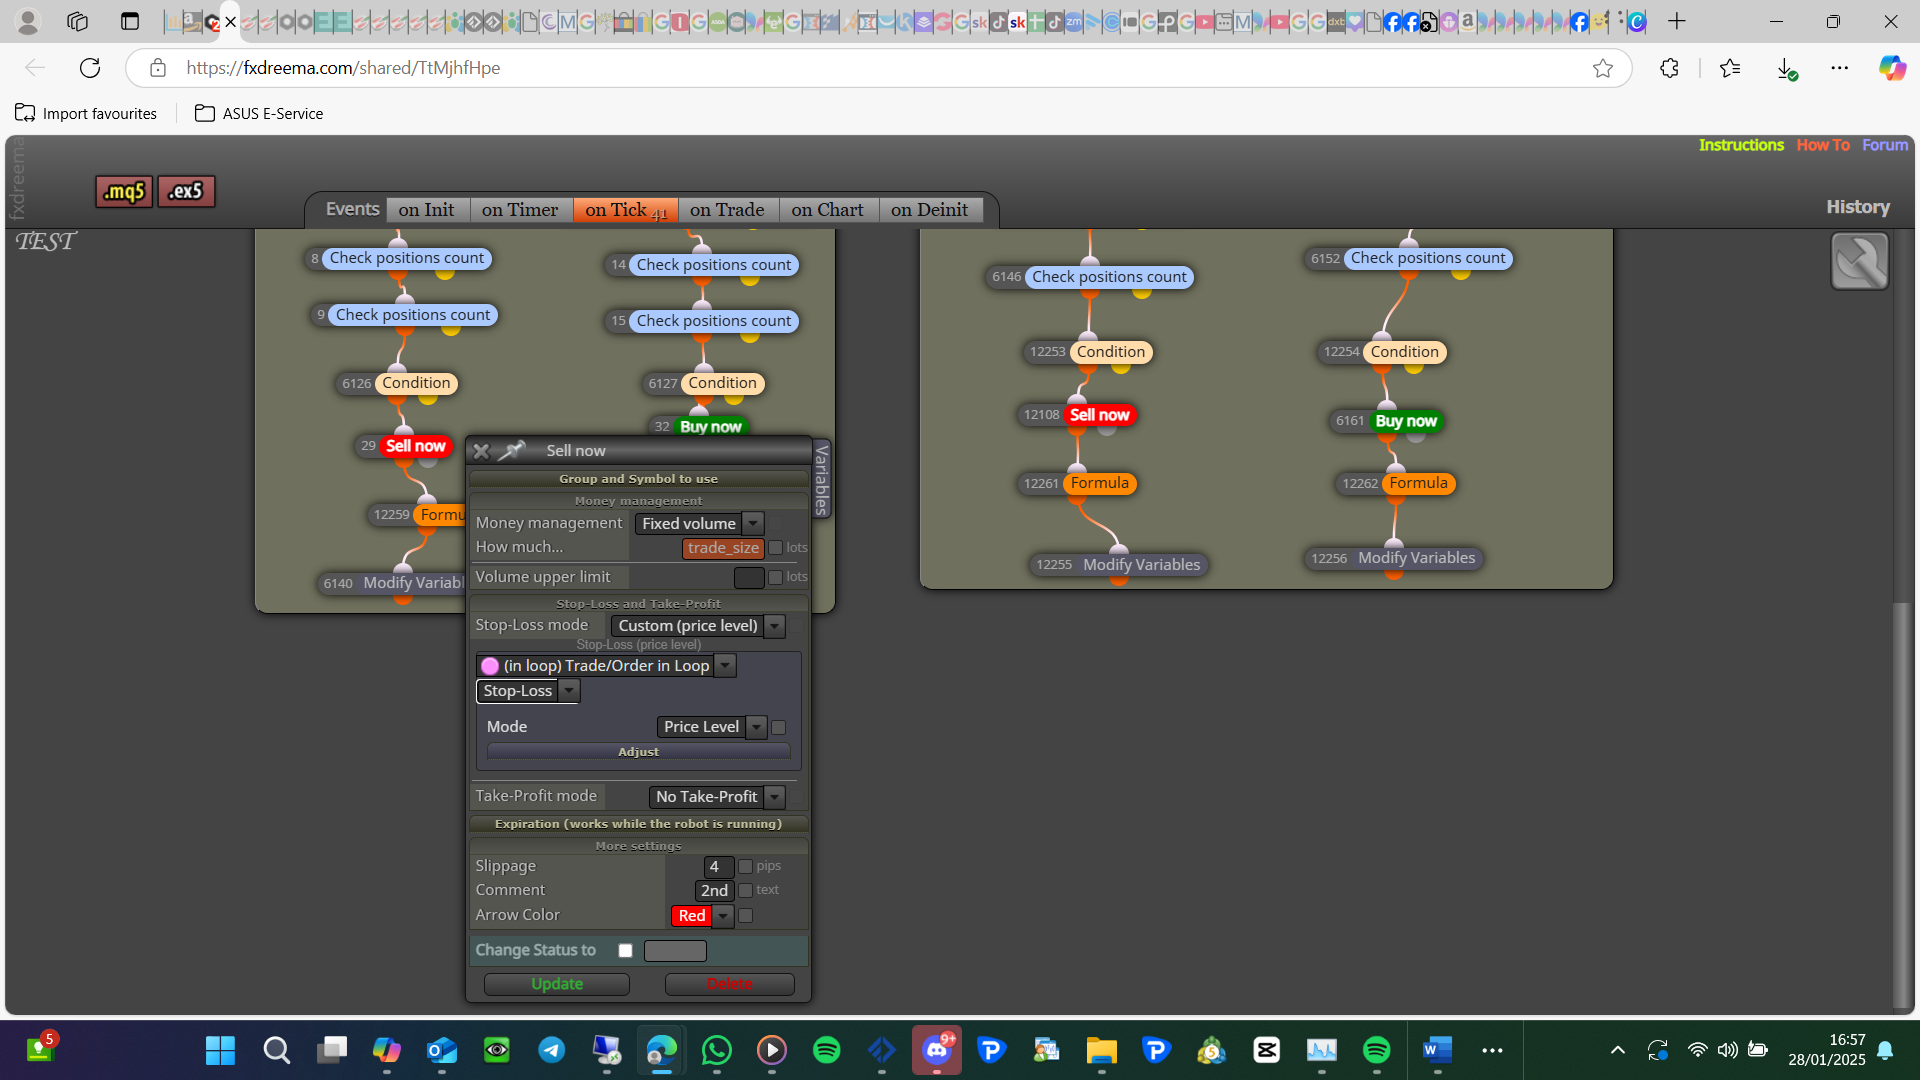This screenshot has width=1920, height=1080.
Task: Open the Instructions link
Action: click(1741, 145)
